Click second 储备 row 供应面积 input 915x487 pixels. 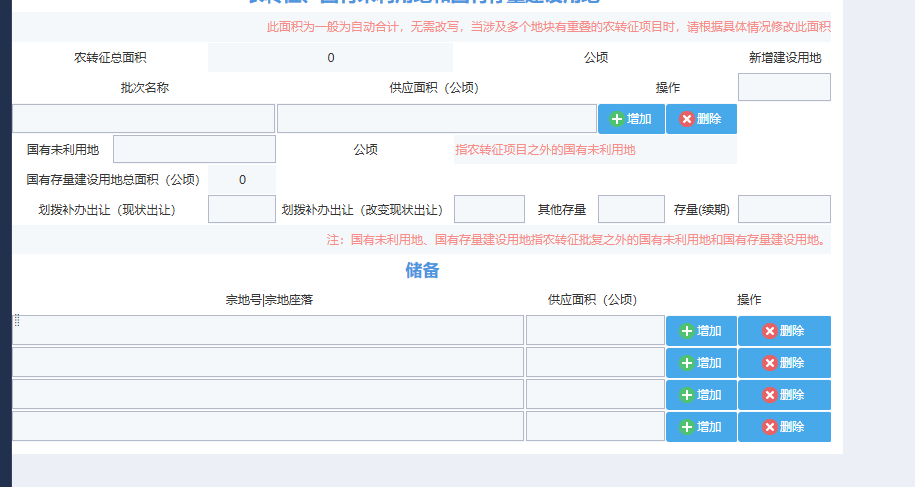(595, 362)
